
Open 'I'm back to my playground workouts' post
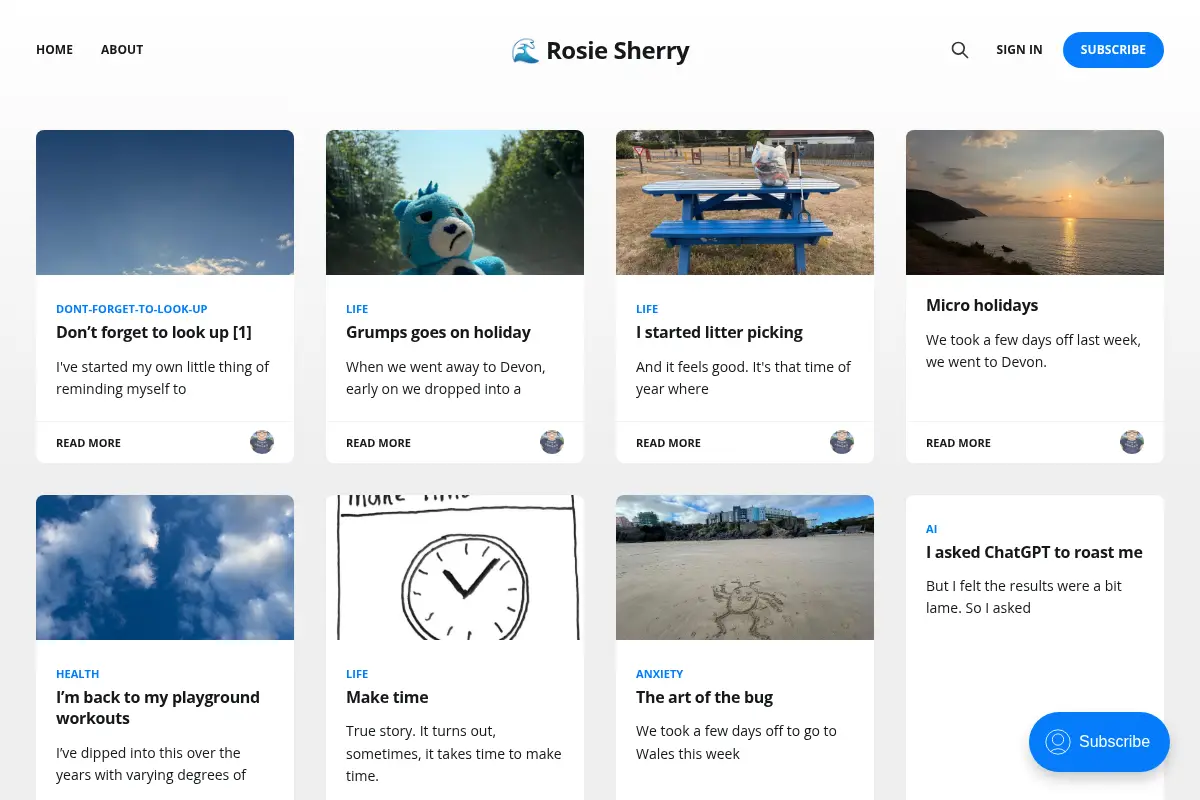pos(158,707)
